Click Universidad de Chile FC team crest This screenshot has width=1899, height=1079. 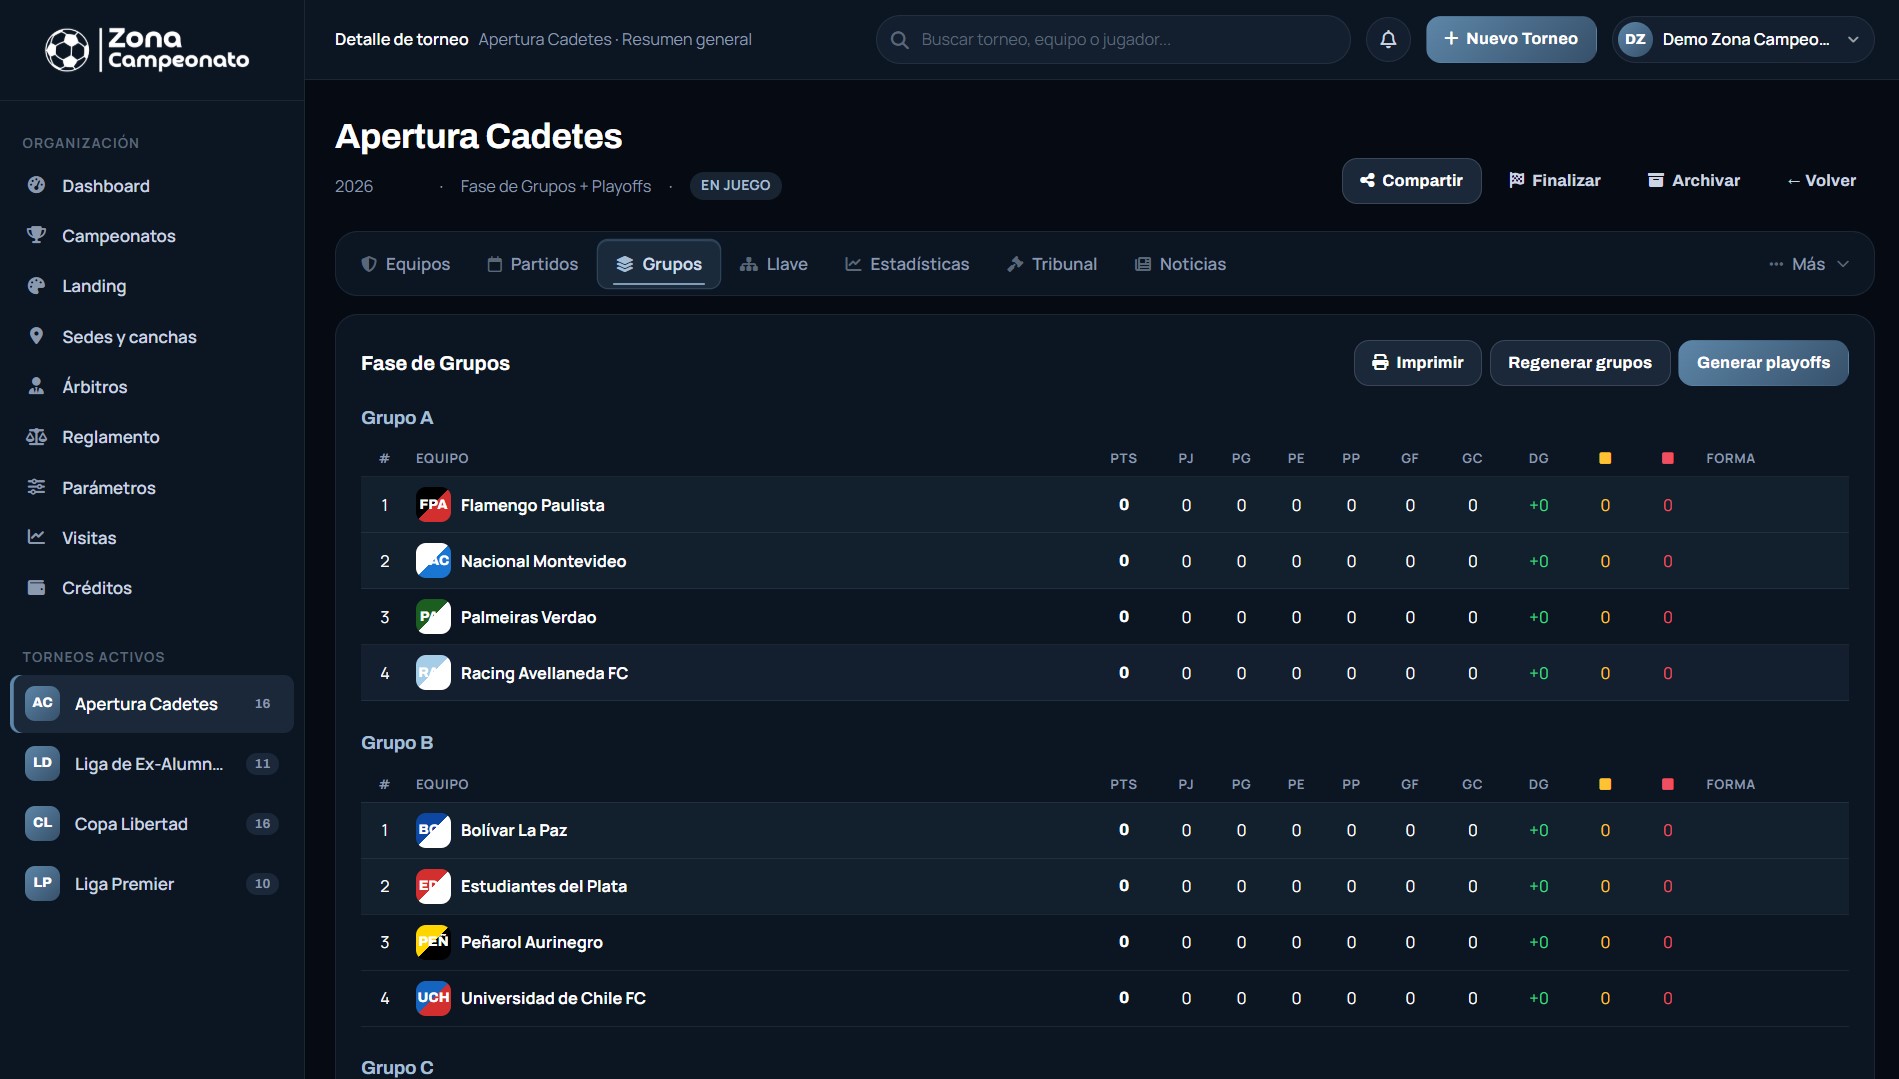433,998
